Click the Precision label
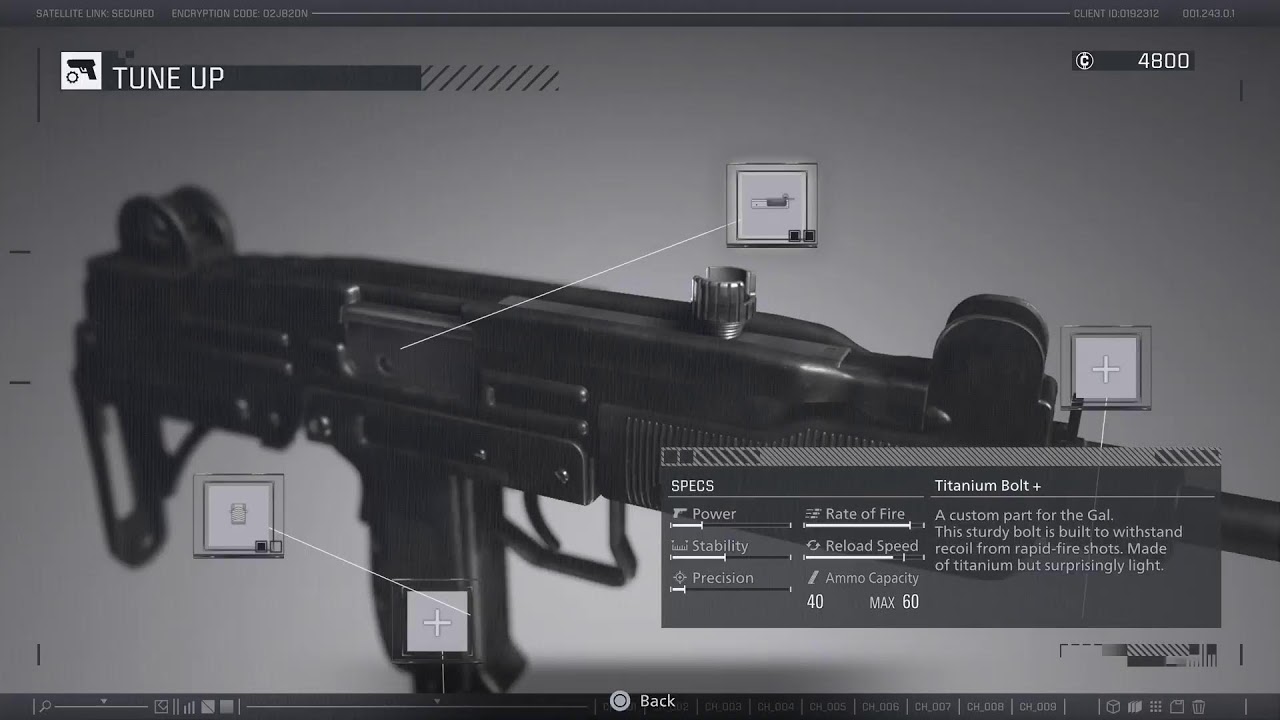Viewport: 1280px width, 720px height. [723, 578]
